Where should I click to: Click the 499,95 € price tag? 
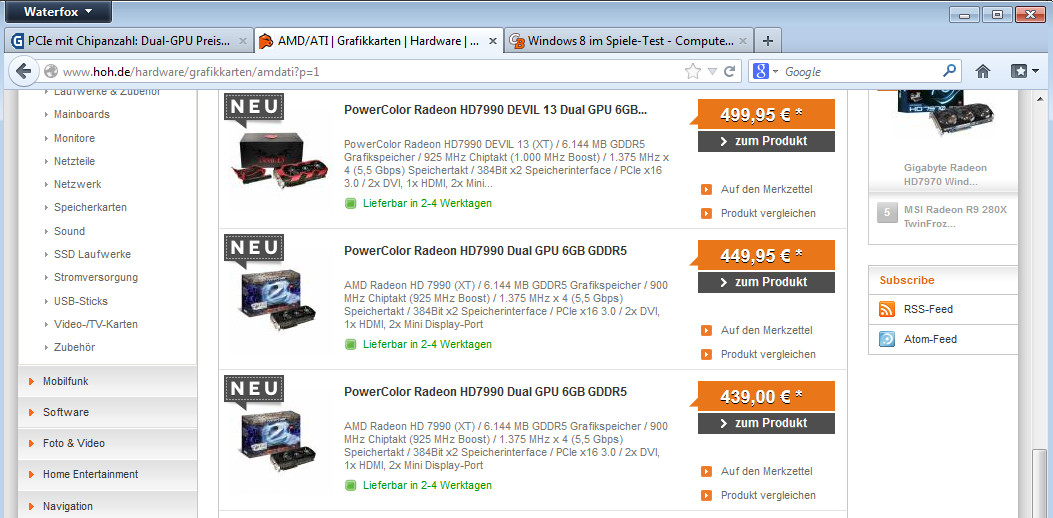pyautogui.click(x=766, y=114)
